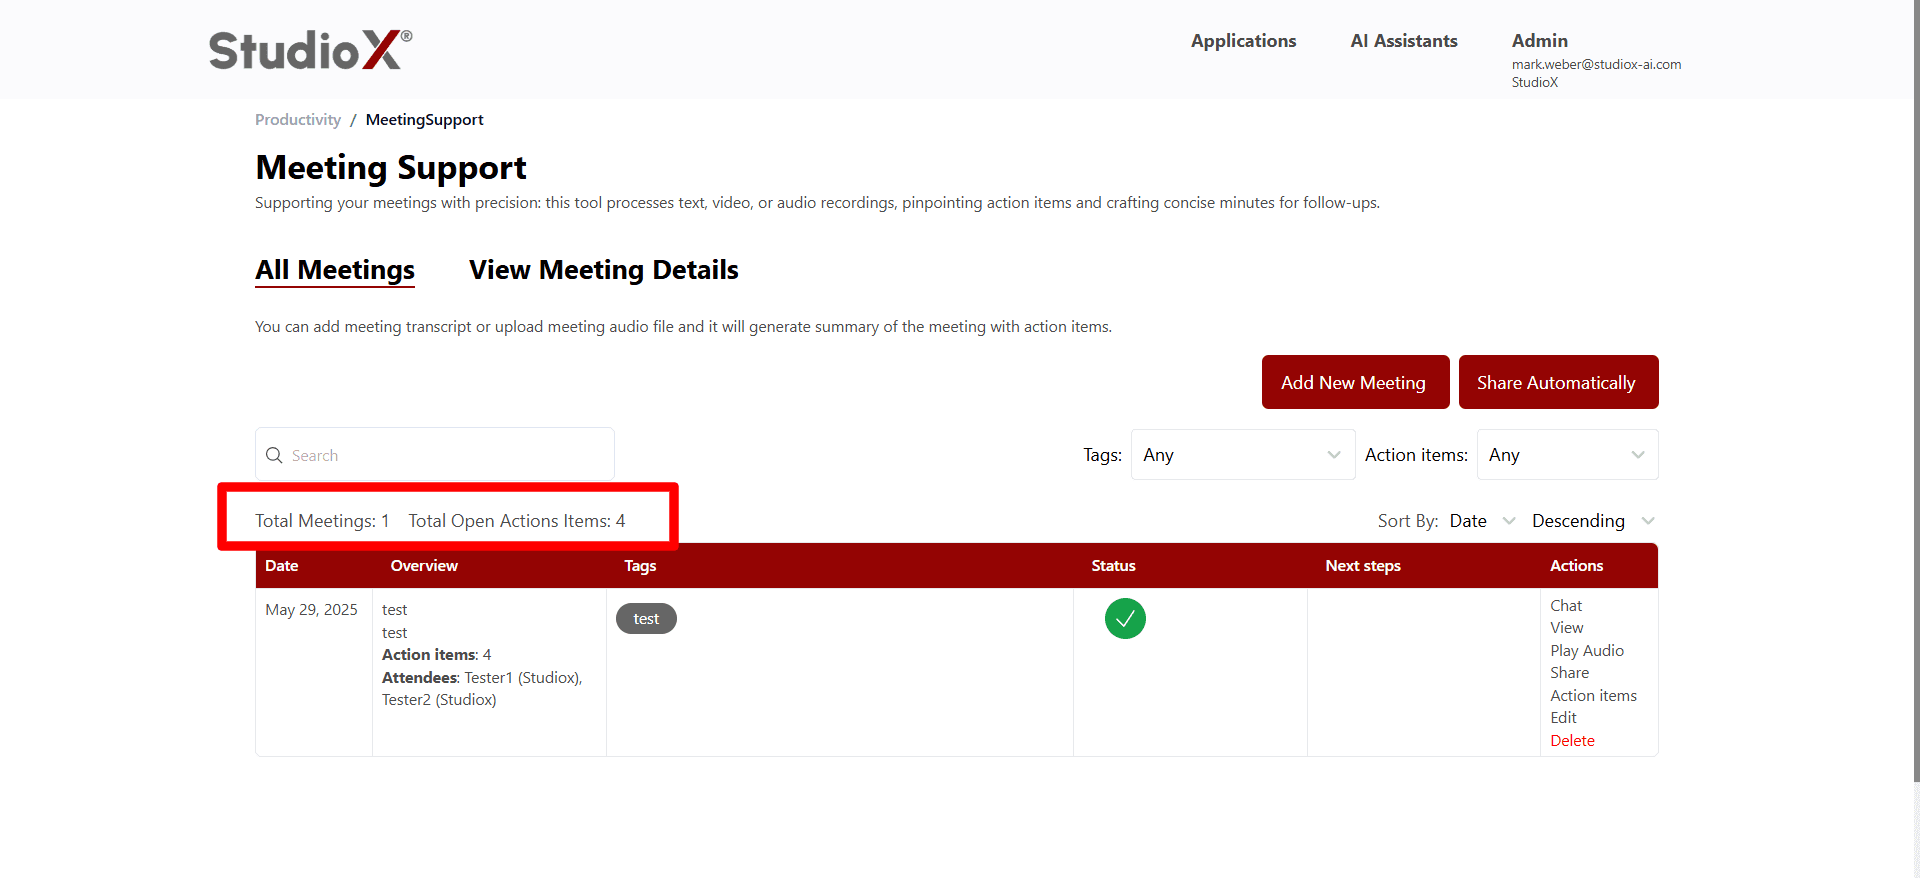1920x878 pixels.
Task: Open the Action items filter dropdown
Action: [1566, 455]
